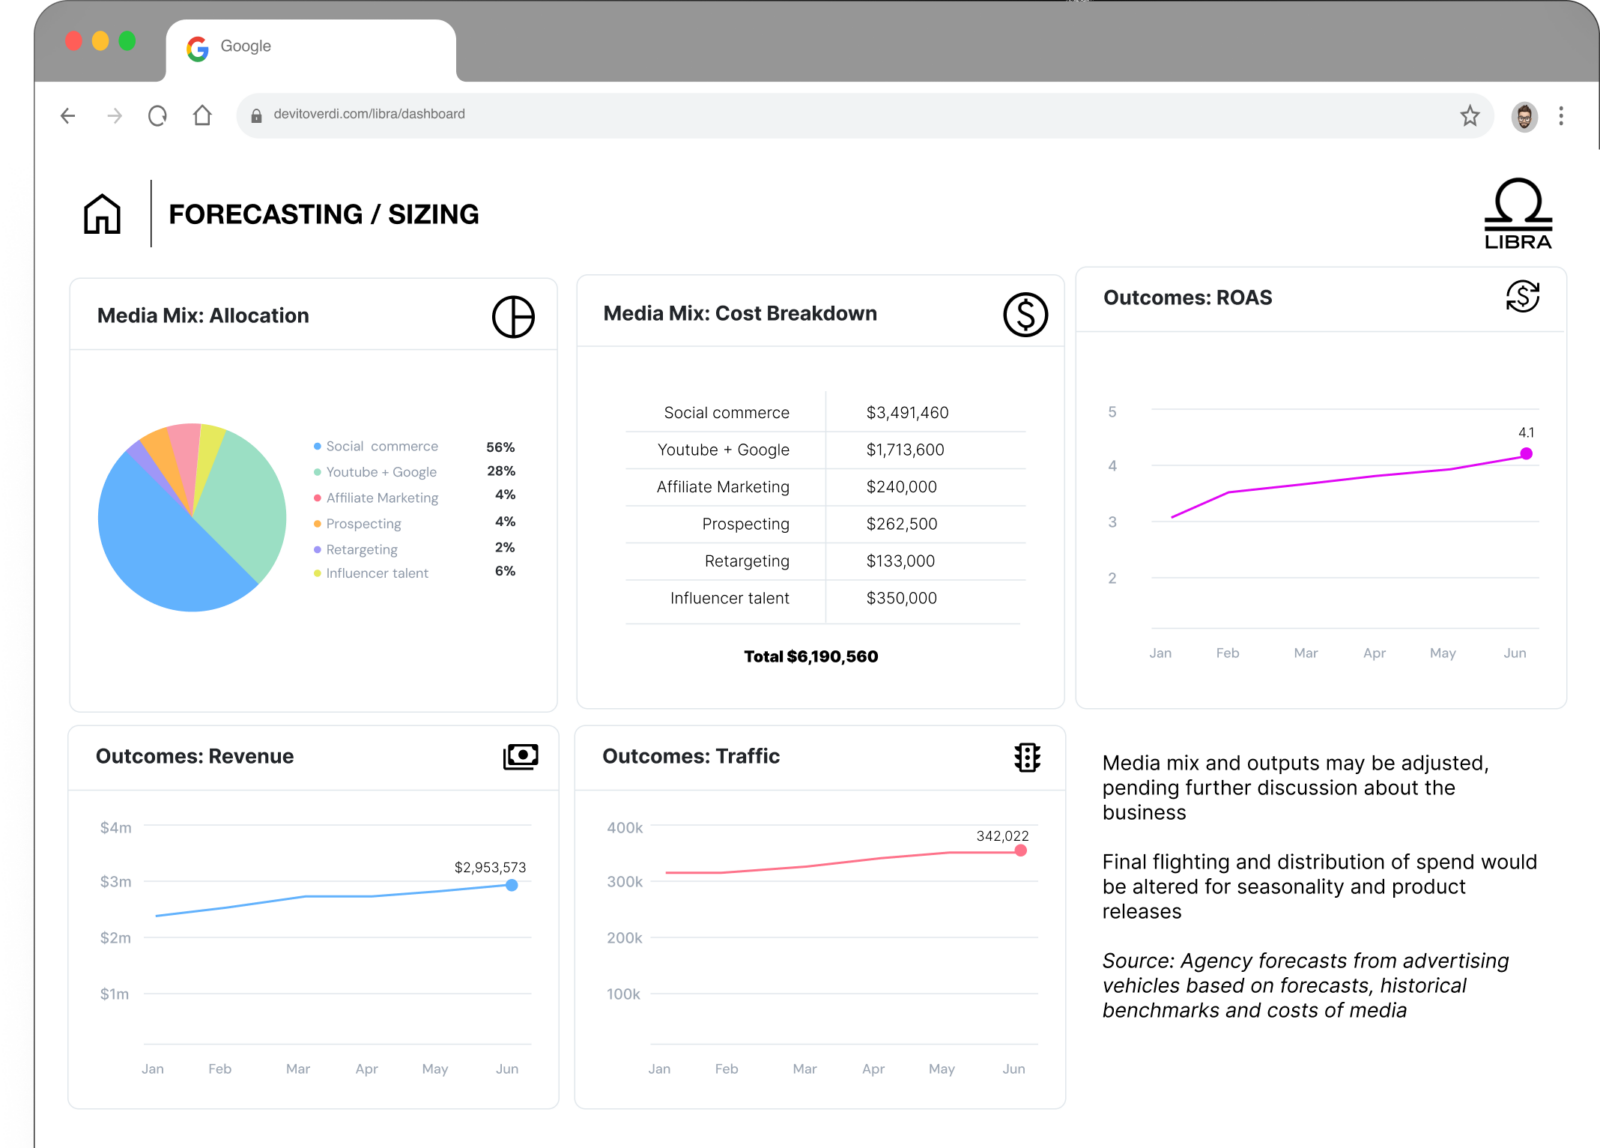Image resolution: width=1600 pixels, height=1148 pixels.
Task: Click the address bar URL field
Action: click(x=800, y=115)
